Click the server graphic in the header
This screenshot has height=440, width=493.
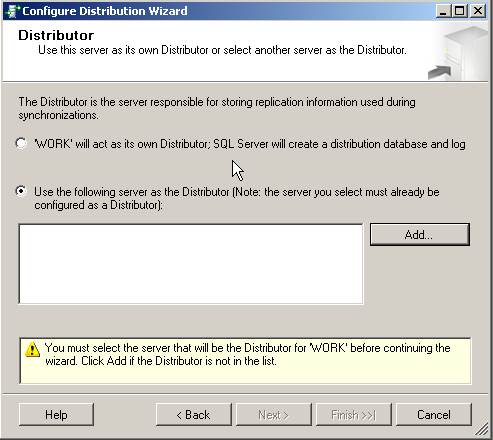pyautogui.click(x=459, y=53)
